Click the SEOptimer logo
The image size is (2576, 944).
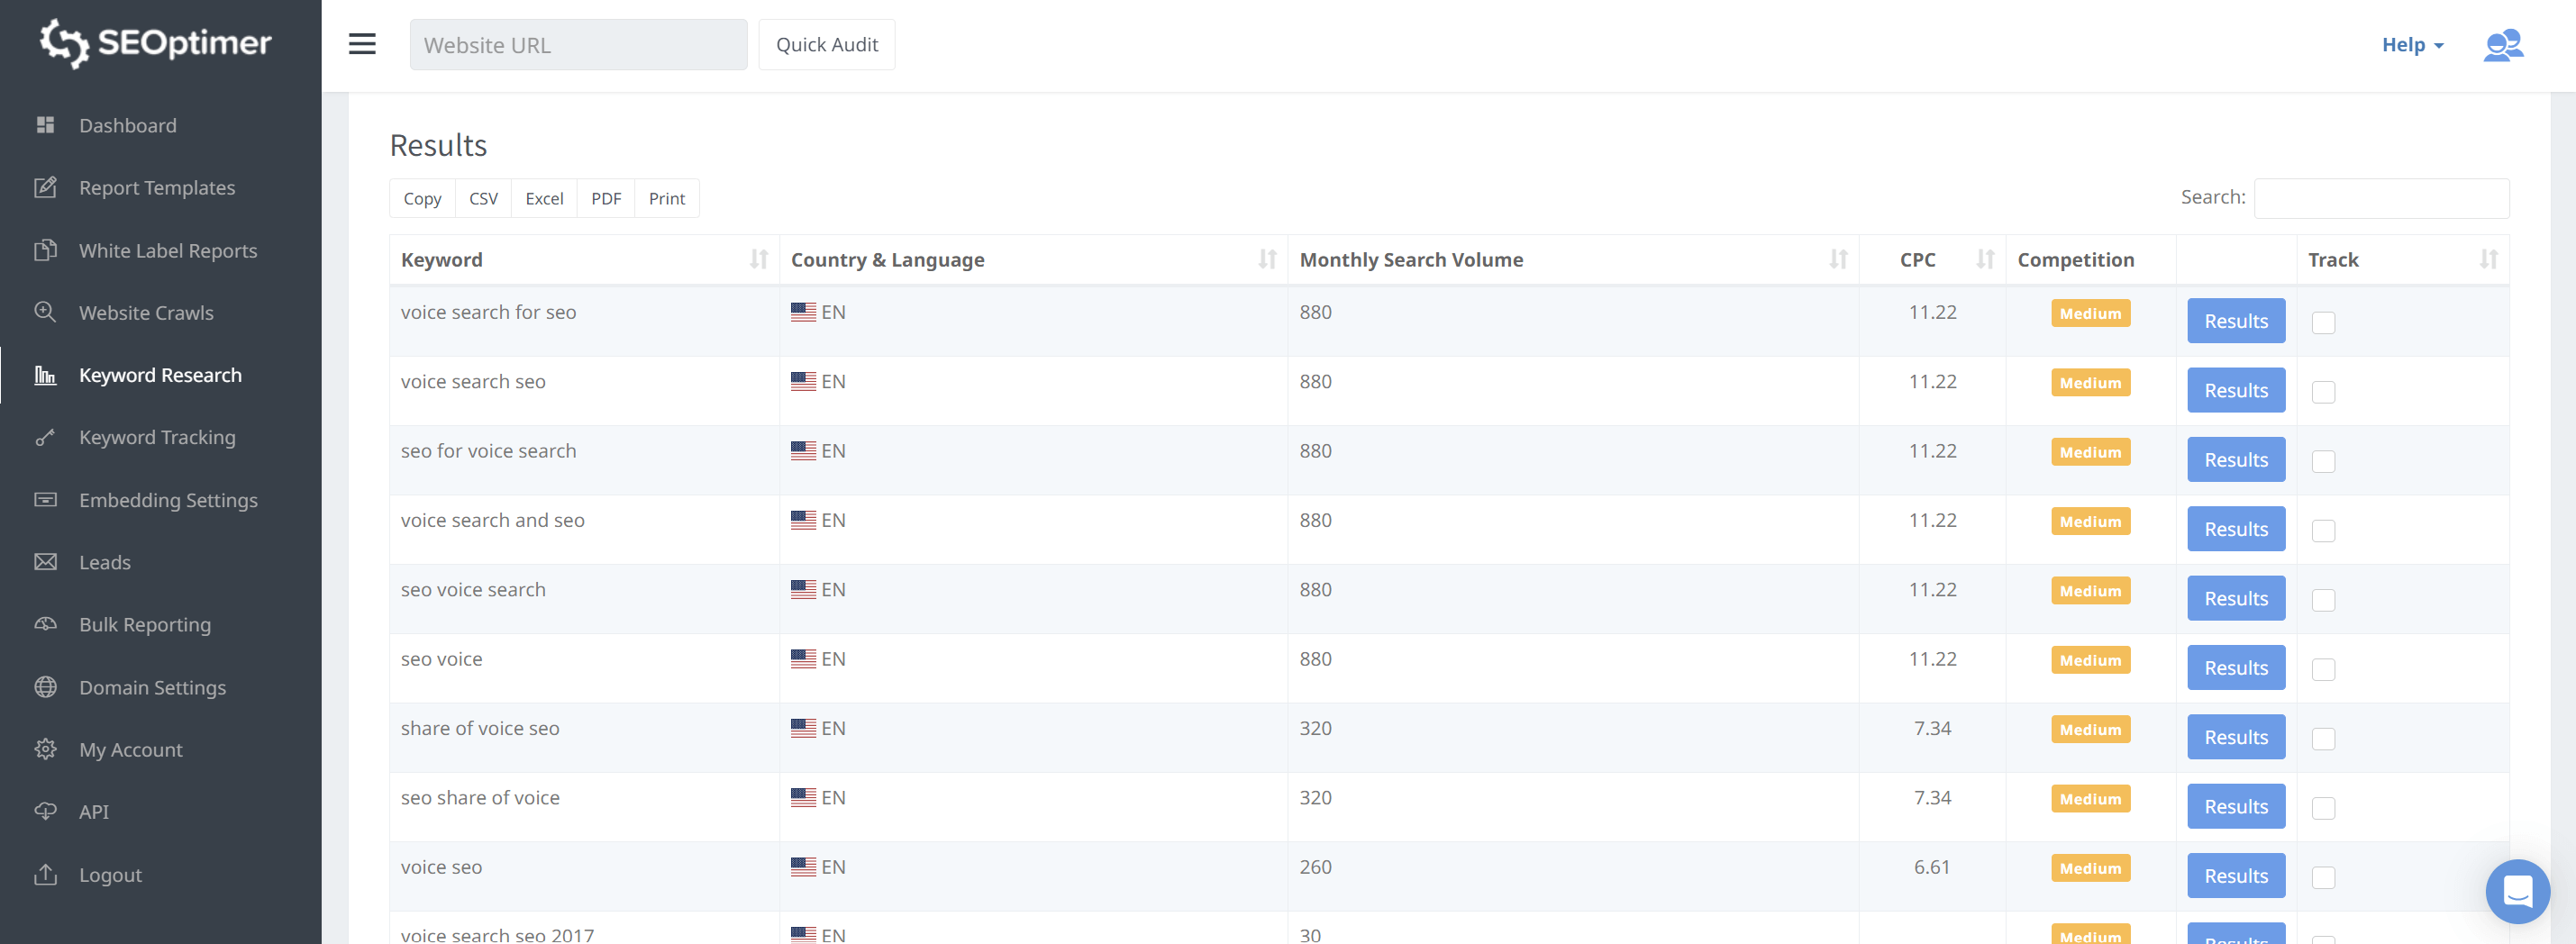point(156,43)
